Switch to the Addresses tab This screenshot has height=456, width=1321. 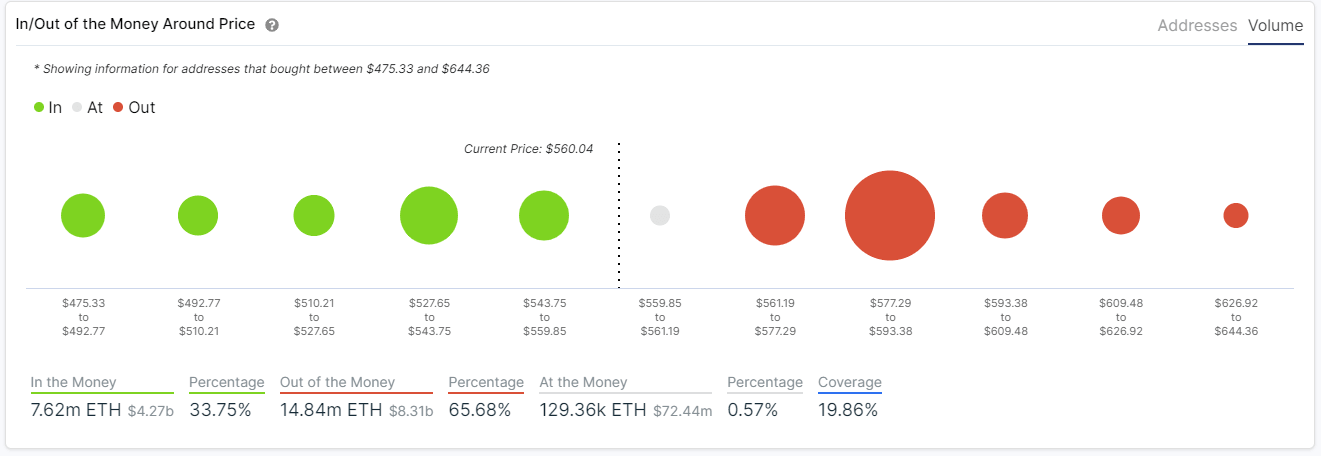(1197, 26)
